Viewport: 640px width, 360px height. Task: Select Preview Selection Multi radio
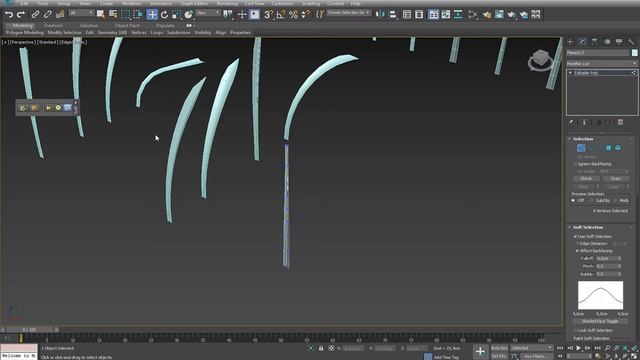616,201
